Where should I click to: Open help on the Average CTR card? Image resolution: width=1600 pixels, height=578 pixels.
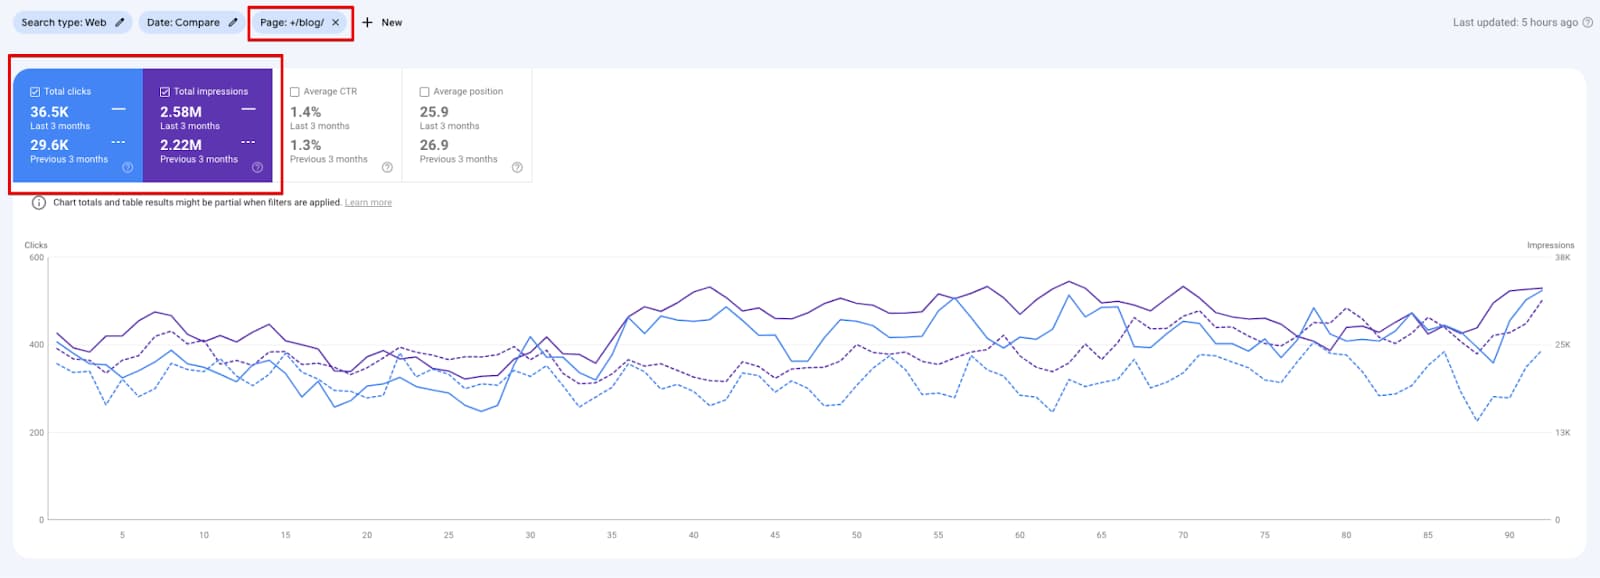(387, 168)
